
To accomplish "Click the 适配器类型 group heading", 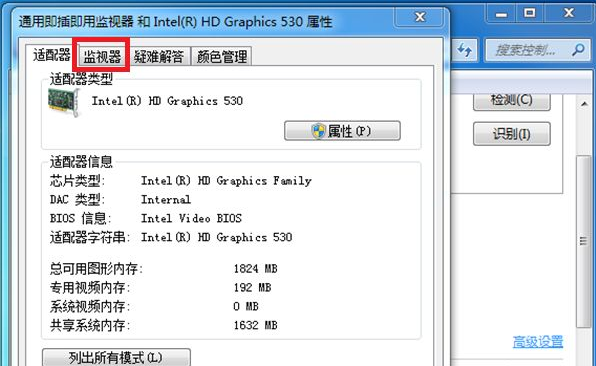I will [81, 79].
